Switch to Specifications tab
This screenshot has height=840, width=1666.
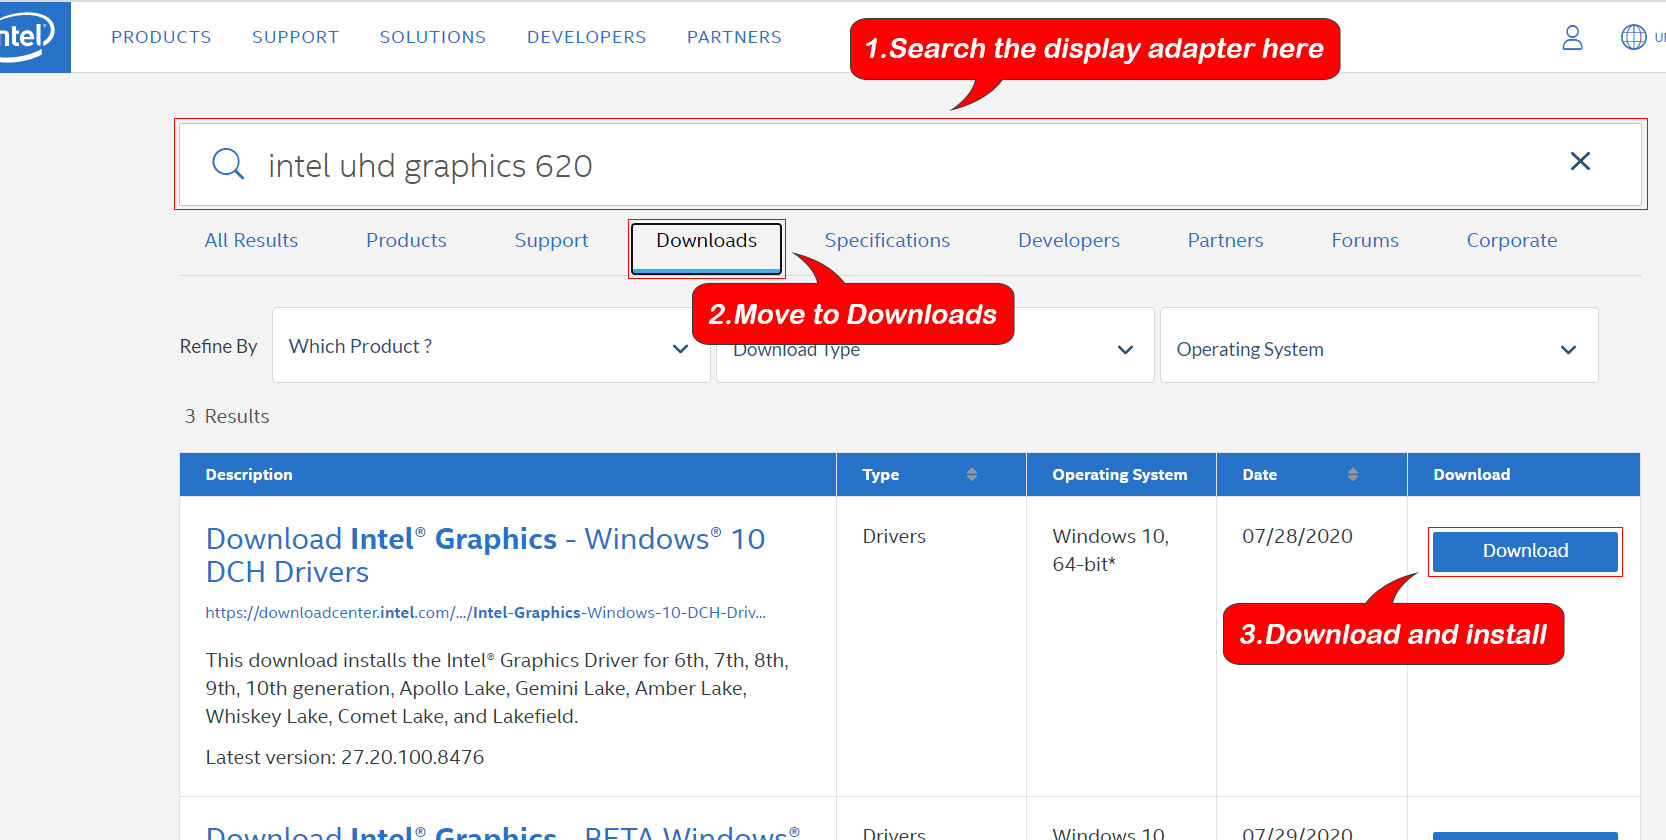887,240
